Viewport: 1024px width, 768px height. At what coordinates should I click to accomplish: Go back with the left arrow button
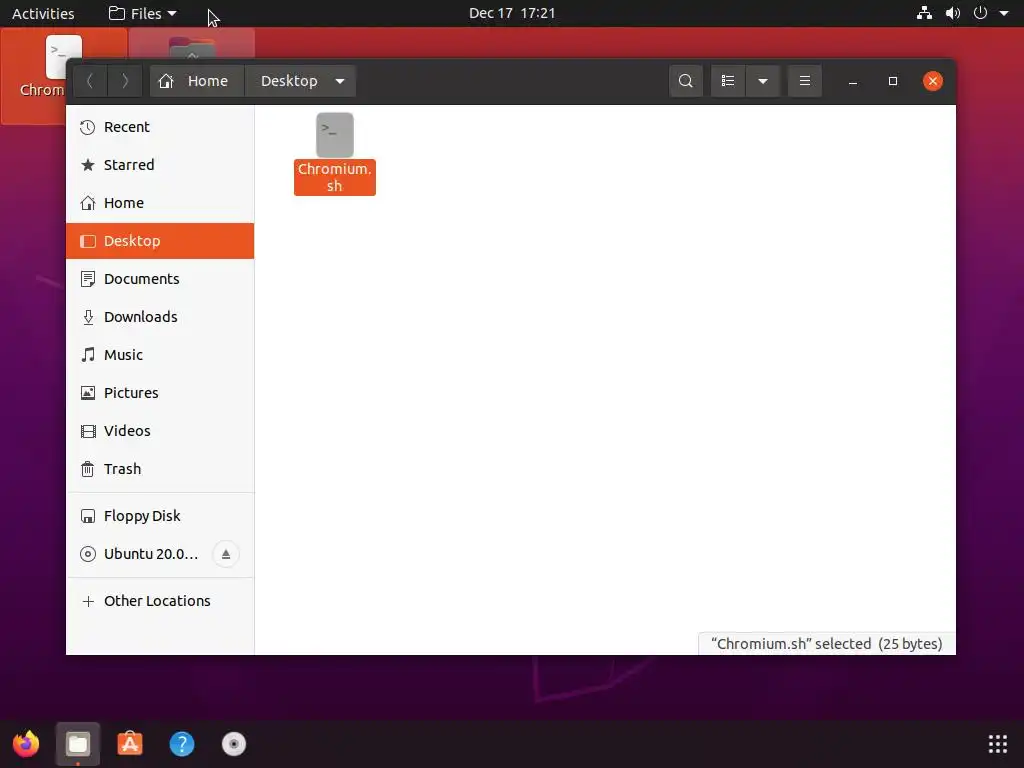click(x=90, y=81)
